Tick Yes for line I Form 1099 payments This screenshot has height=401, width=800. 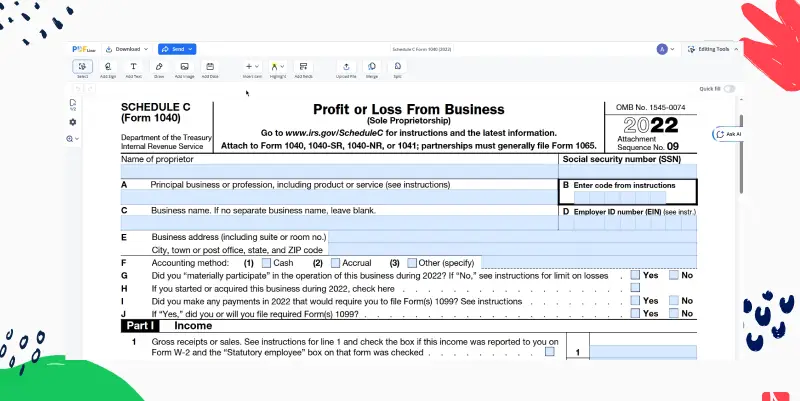click(635, 300)
